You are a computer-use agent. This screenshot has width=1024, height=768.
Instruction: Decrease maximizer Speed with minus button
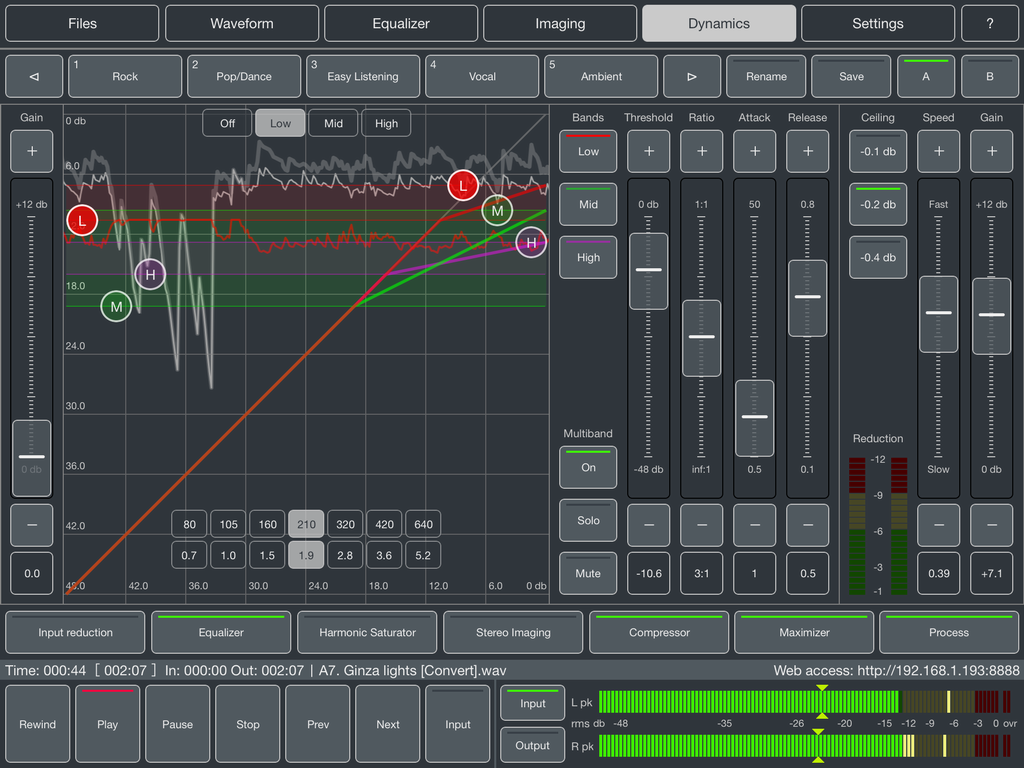point(938,524)
